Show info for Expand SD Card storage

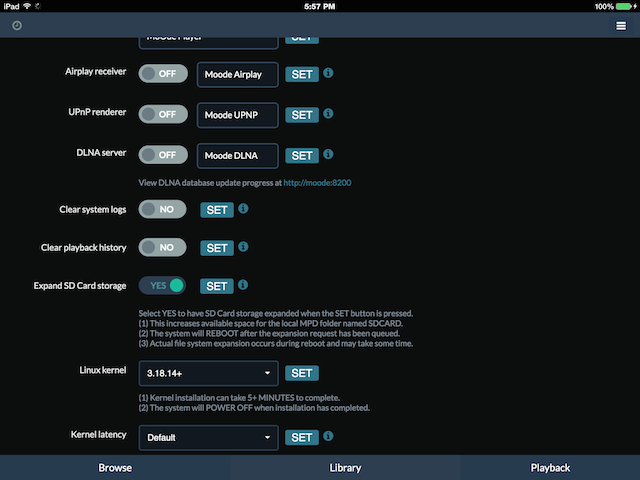click(x=243, y=285)
